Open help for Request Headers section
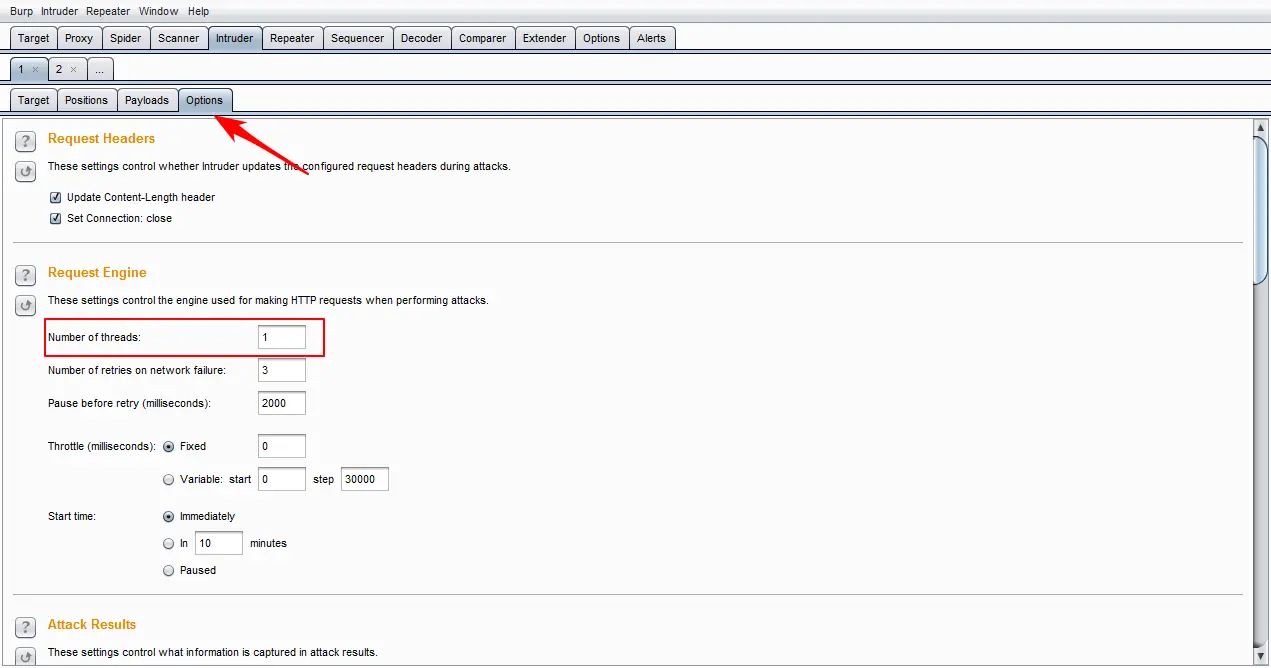 (x=26, y=141)
